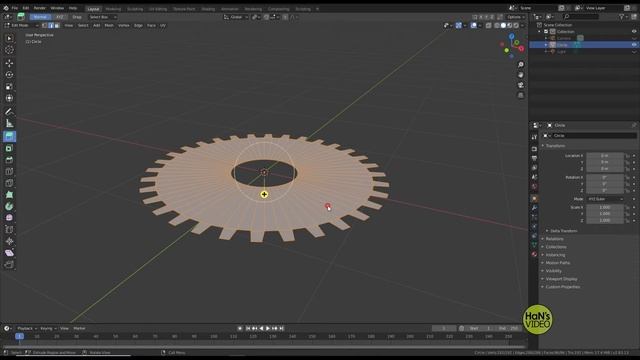640x360 pixels.
Task: Hide Collection with eye icon in outliner
Action: pos(634,31)
